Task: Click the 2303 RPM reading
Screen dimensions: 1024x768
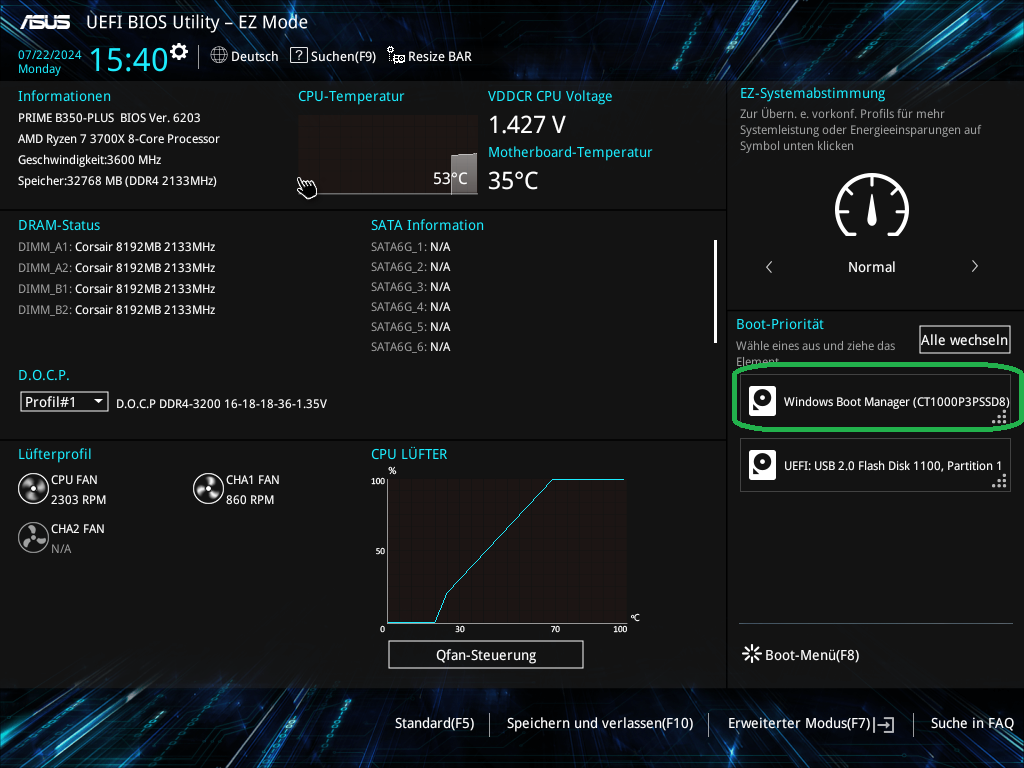Action: 78,500
